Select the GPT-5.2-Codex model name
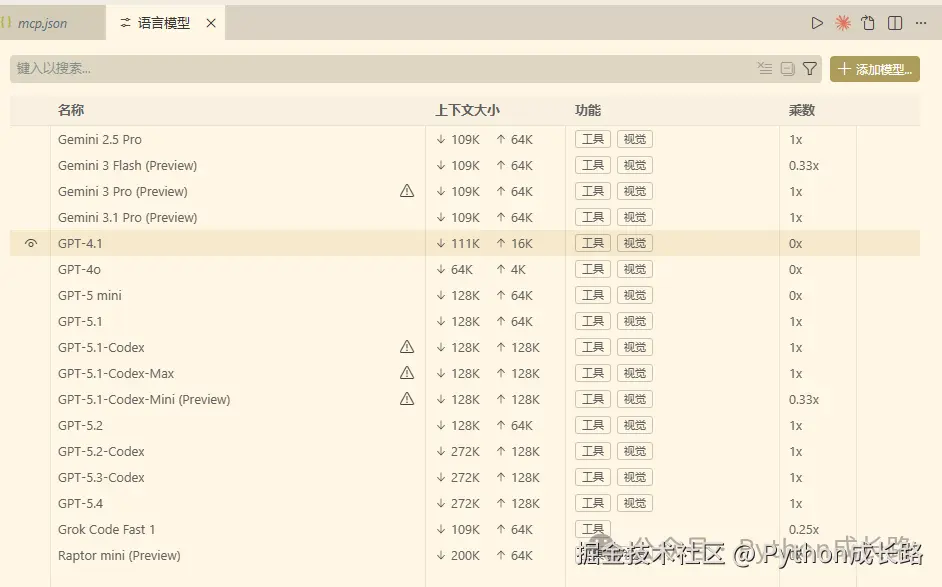The width and height of the screenshot is (942, 587). tap(101, 451)
